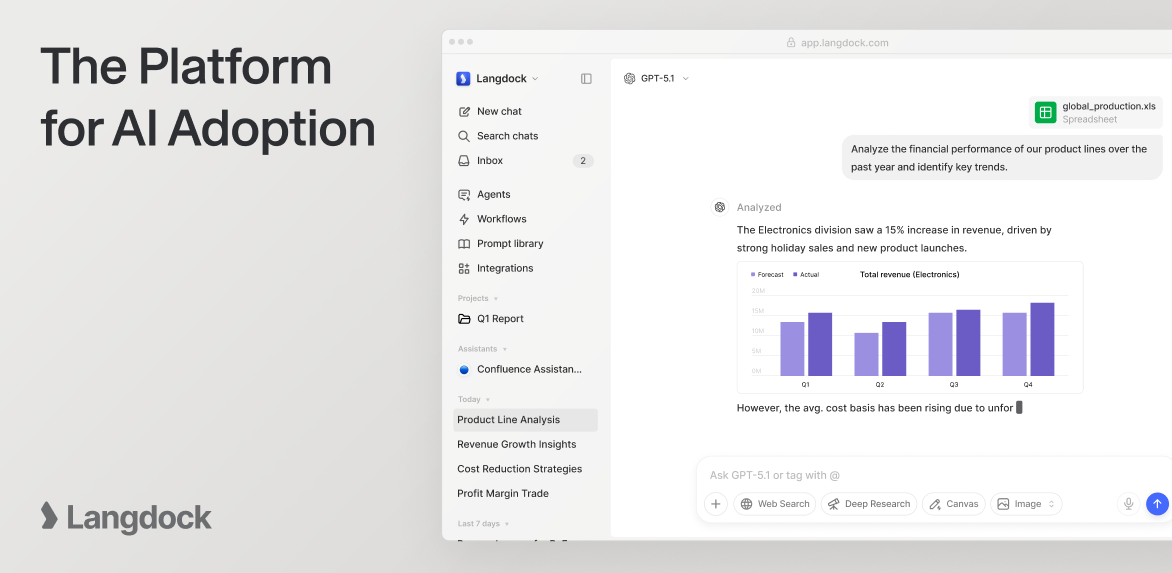The width and height of the screenshot is (1172, 573).
Task: Click the inbox unread count badge 2
Action: tap(583, 161)
